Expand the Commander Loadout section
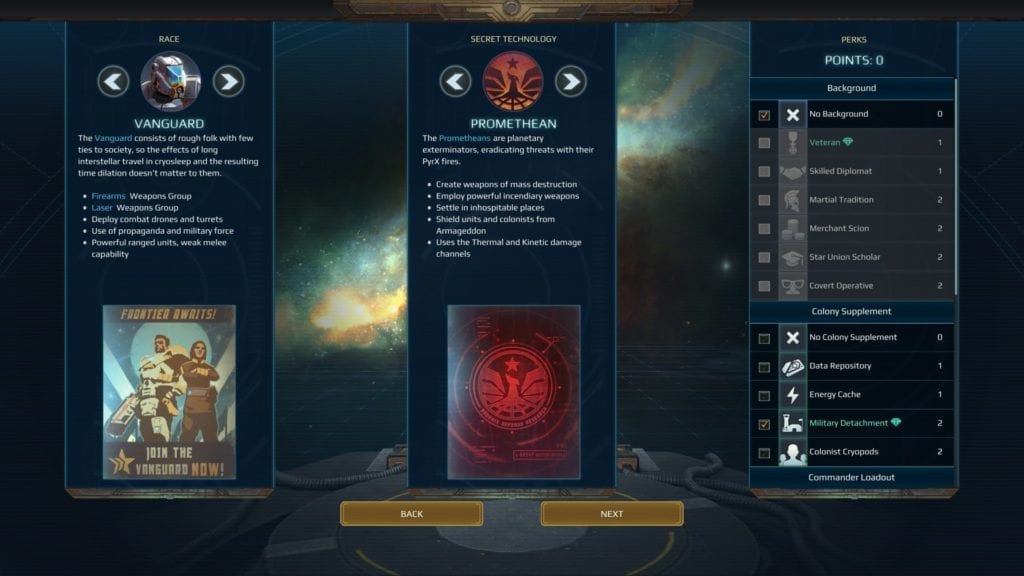Viewport: 1024px width, 576px height. [x=852, y=477]
